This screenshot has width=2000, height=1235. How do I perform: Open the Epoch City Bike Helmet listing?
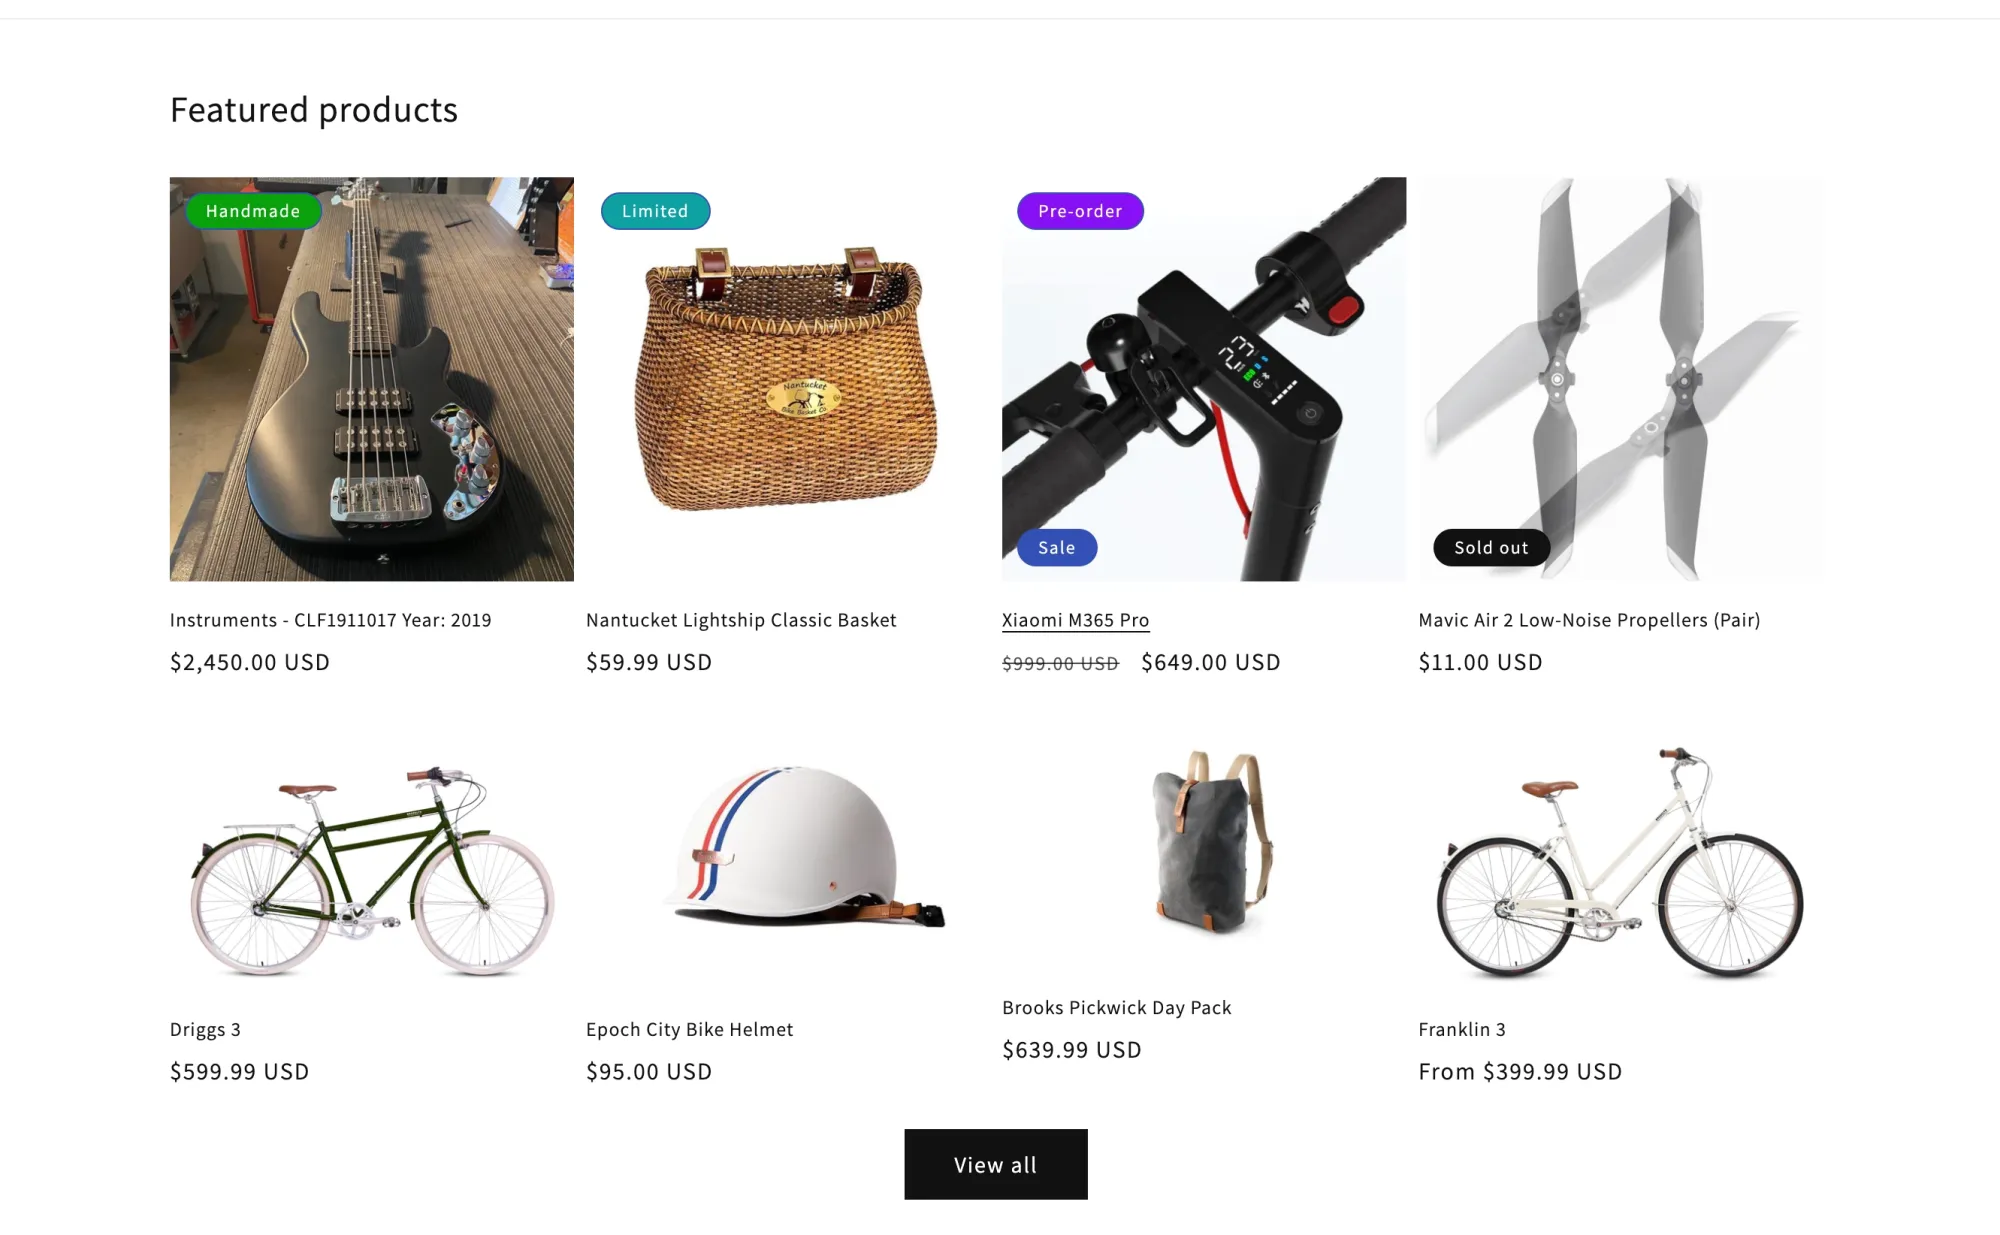[x=689, y=1029]
